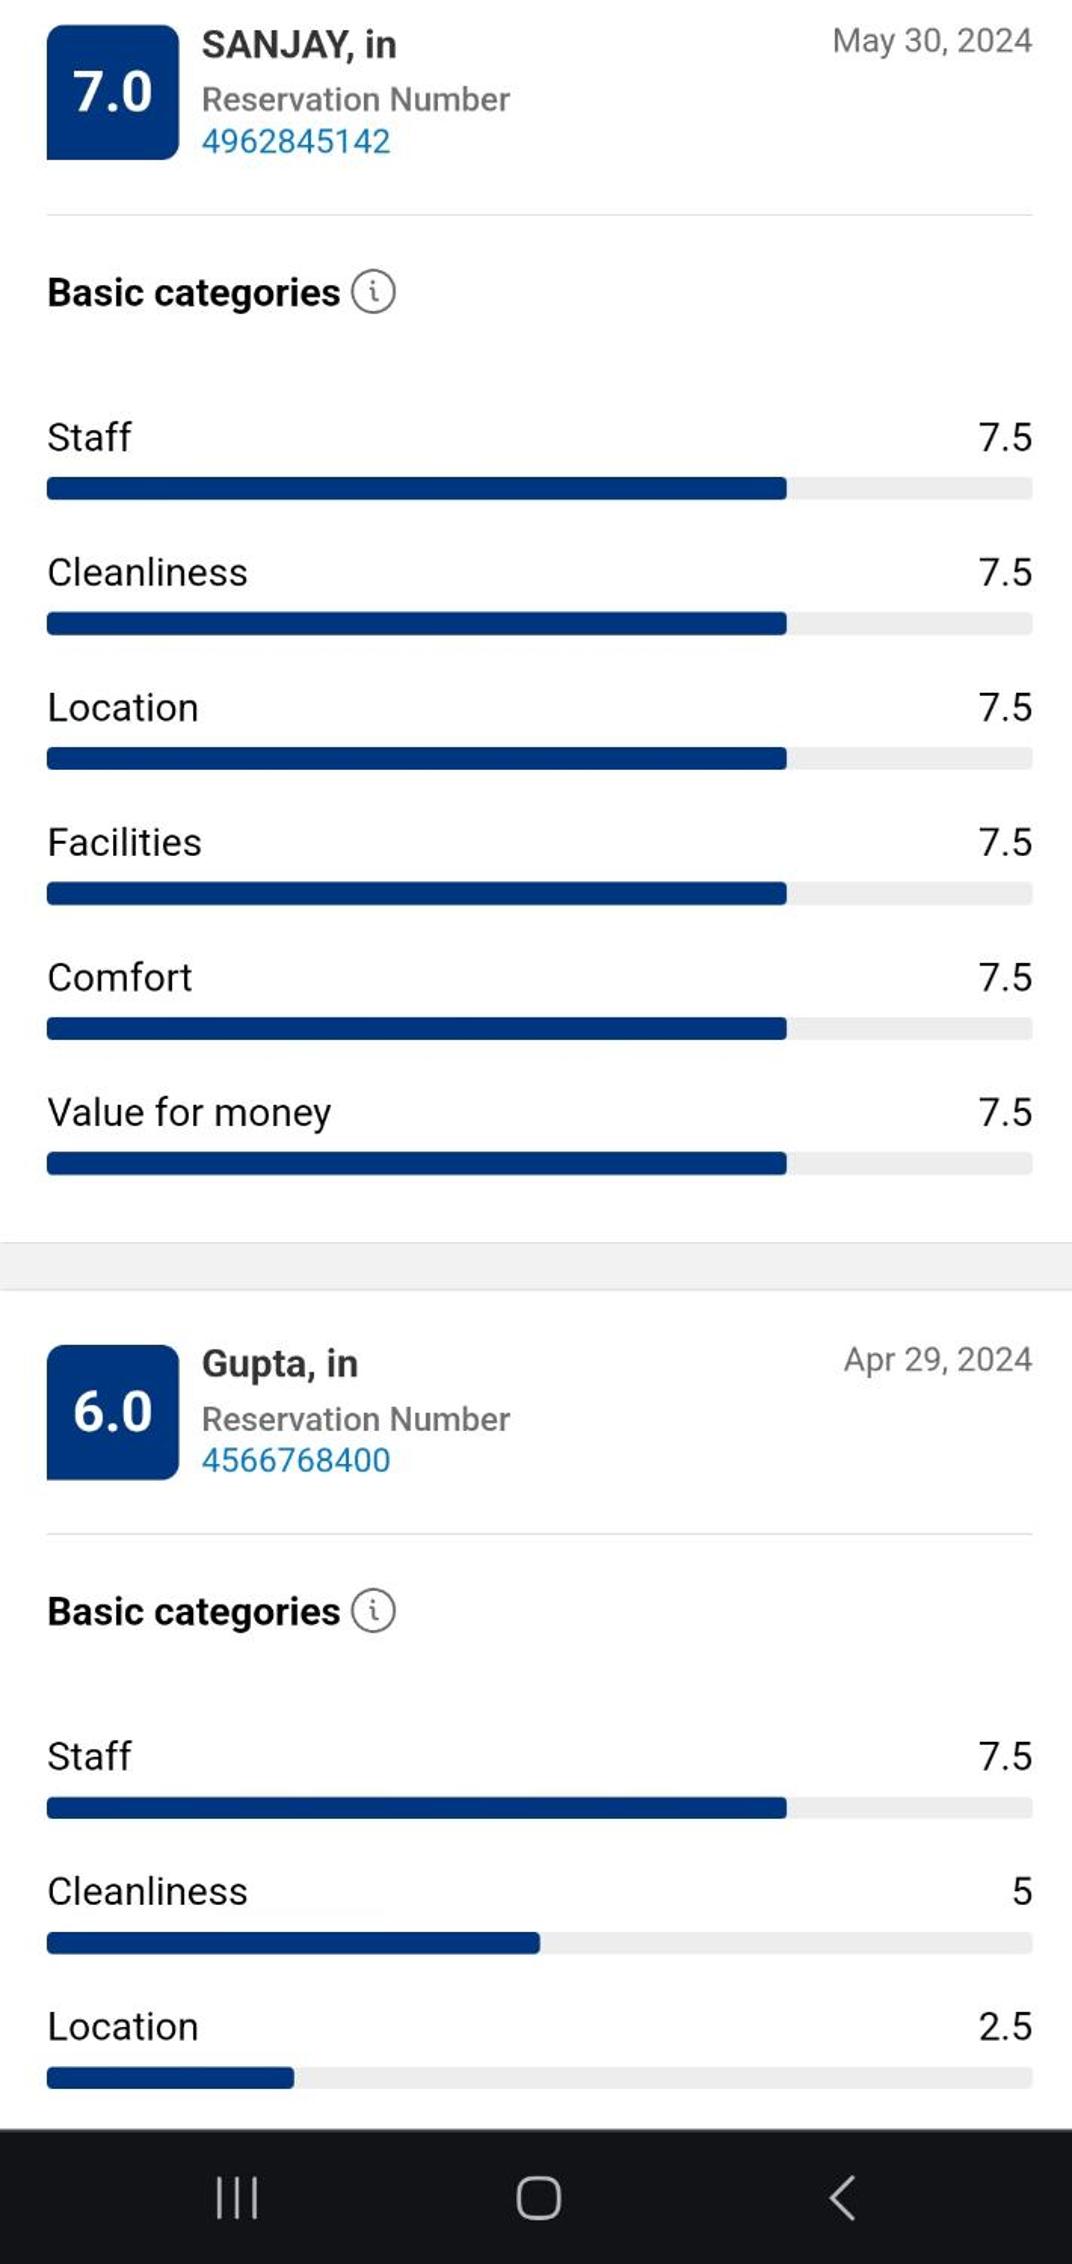Click SANJAY's Staff rating bar
This screenshot has width=1072, height=2264.
(x=539, y=488)
